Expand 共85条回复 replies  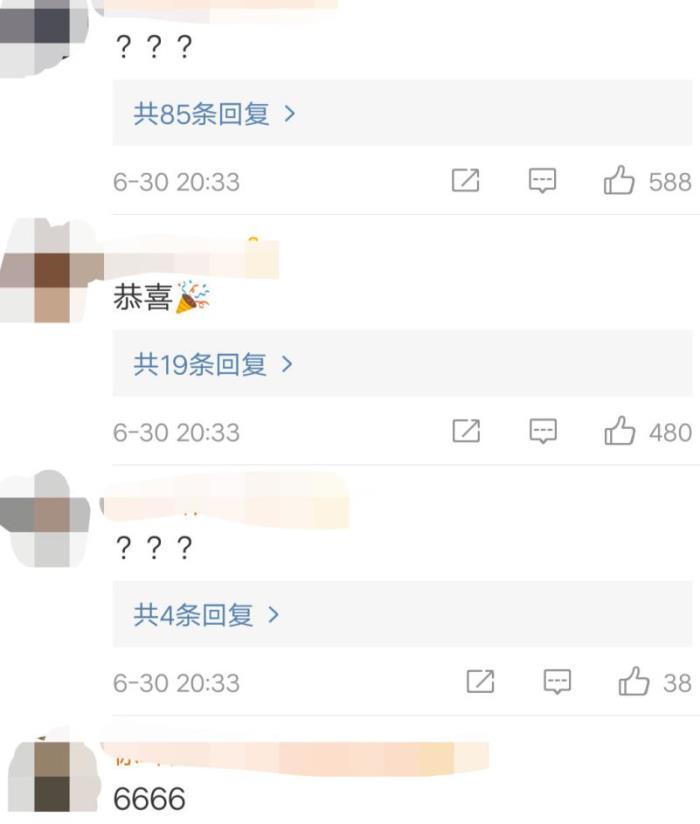click(214, 114)
